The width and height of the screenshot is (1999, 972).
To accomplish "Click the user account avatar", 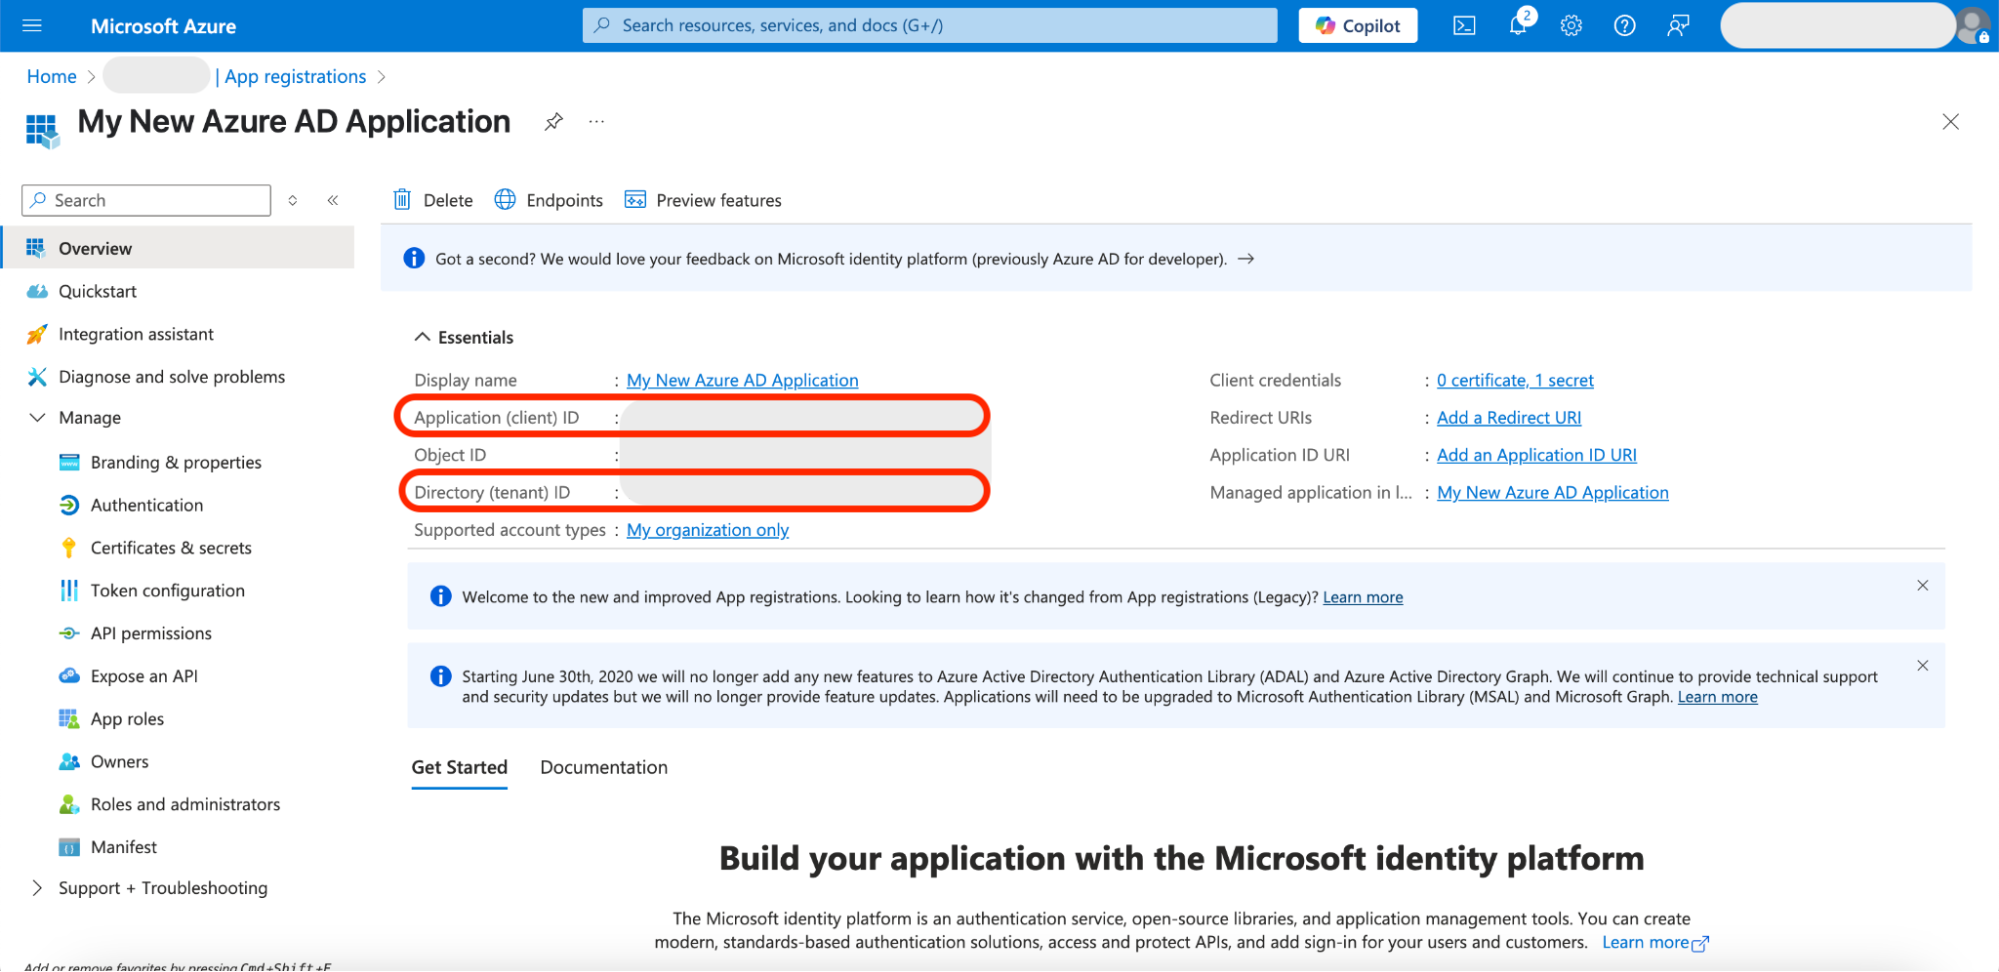I will click(x=1974, y=25).
